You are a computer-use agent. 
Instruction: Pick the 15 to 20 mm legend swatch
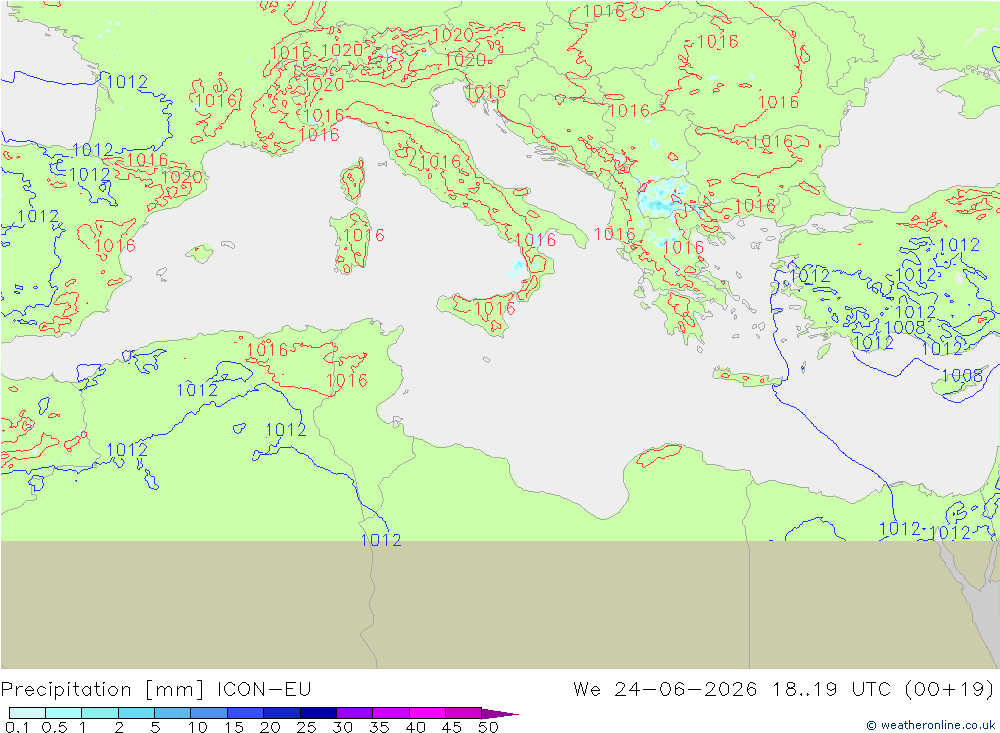click(x=246, y=713)
